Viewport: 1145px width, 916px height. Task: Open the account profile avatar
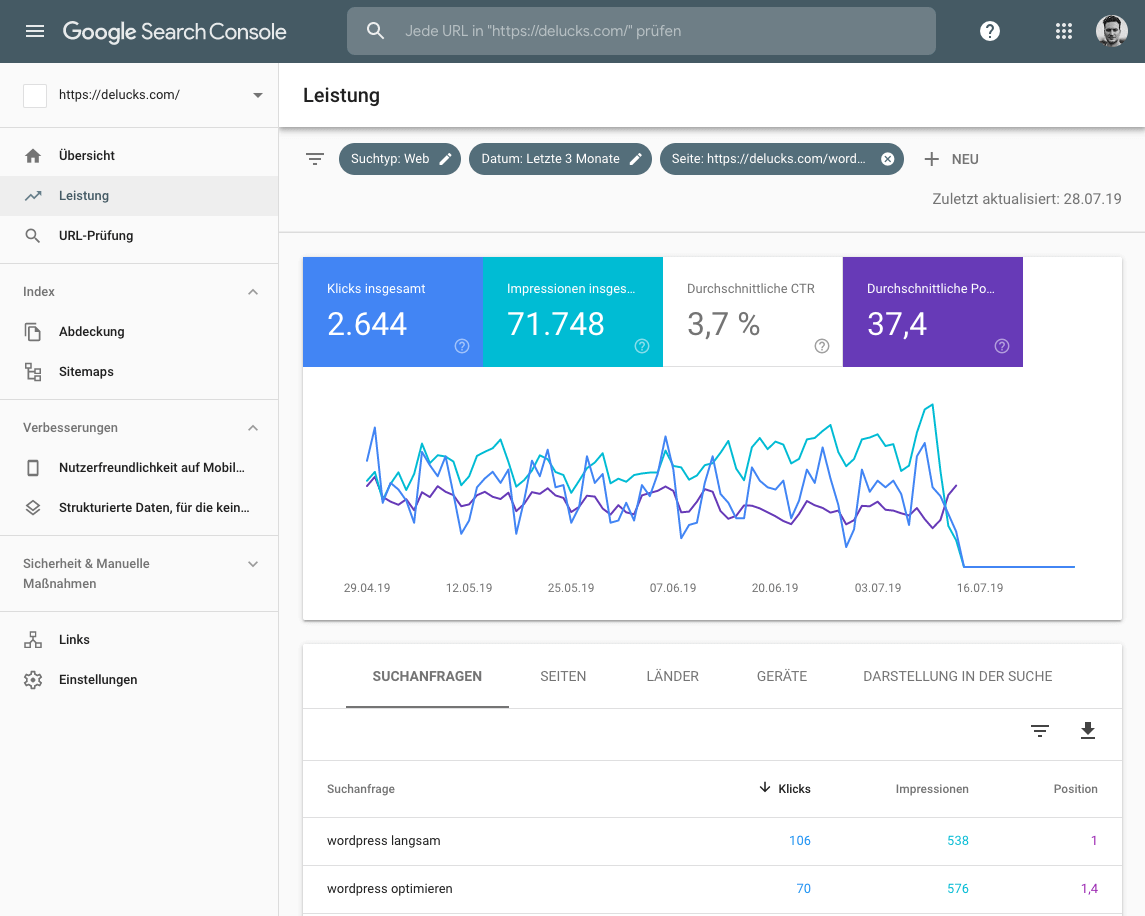[x=1111, y=31]
